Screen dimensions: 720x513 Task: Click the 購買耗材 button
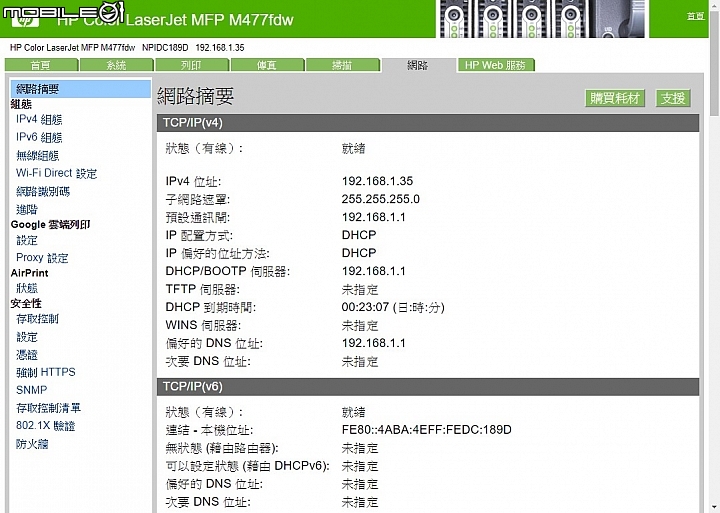pyautogui.click(x=615, y=98)
